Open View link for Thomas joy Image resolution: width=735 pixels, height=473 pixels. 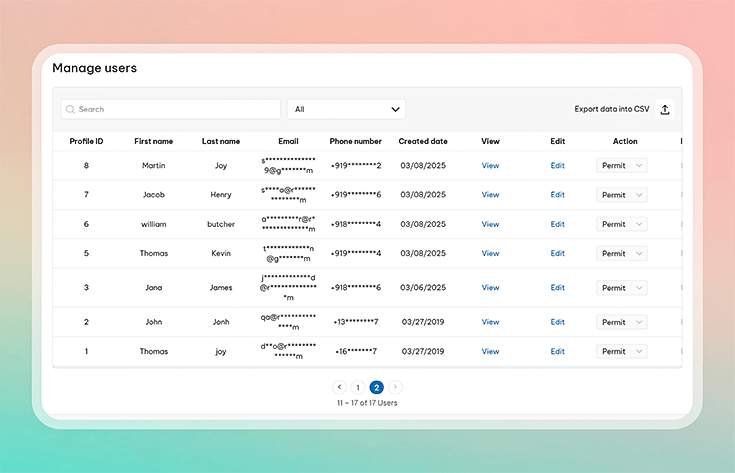[x=490, y=351]
